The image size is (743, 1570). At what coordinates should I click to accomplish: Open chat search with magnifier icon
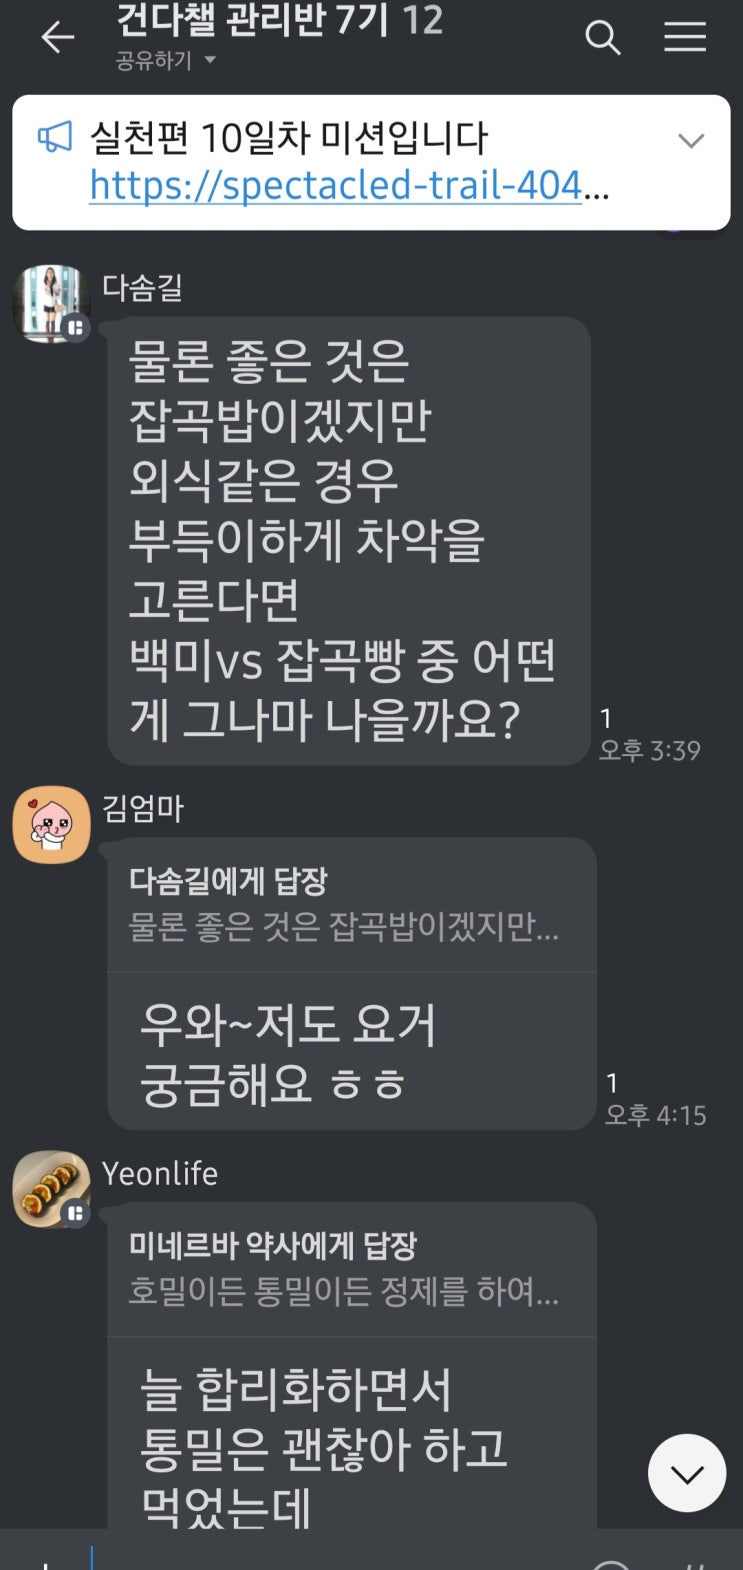point(603,38)
